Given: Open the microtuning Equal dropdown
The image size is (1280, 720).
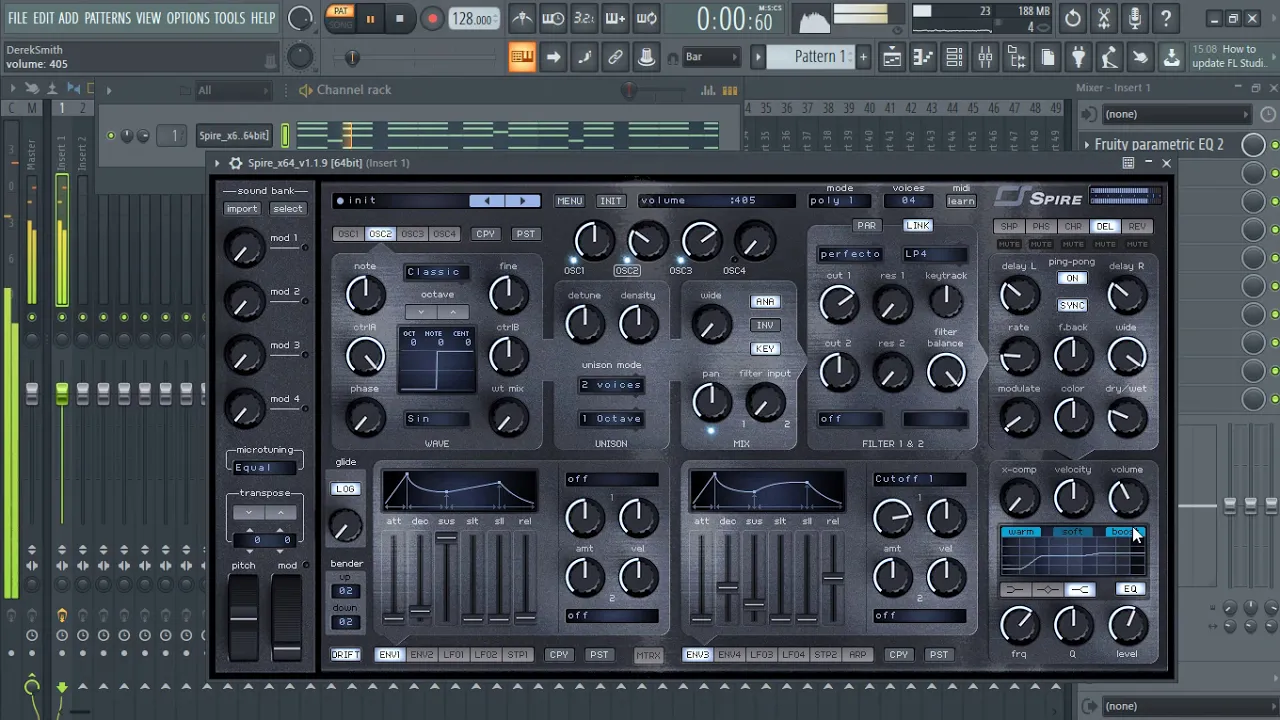Looking at the screenshot, I should (x=265, y=467).
